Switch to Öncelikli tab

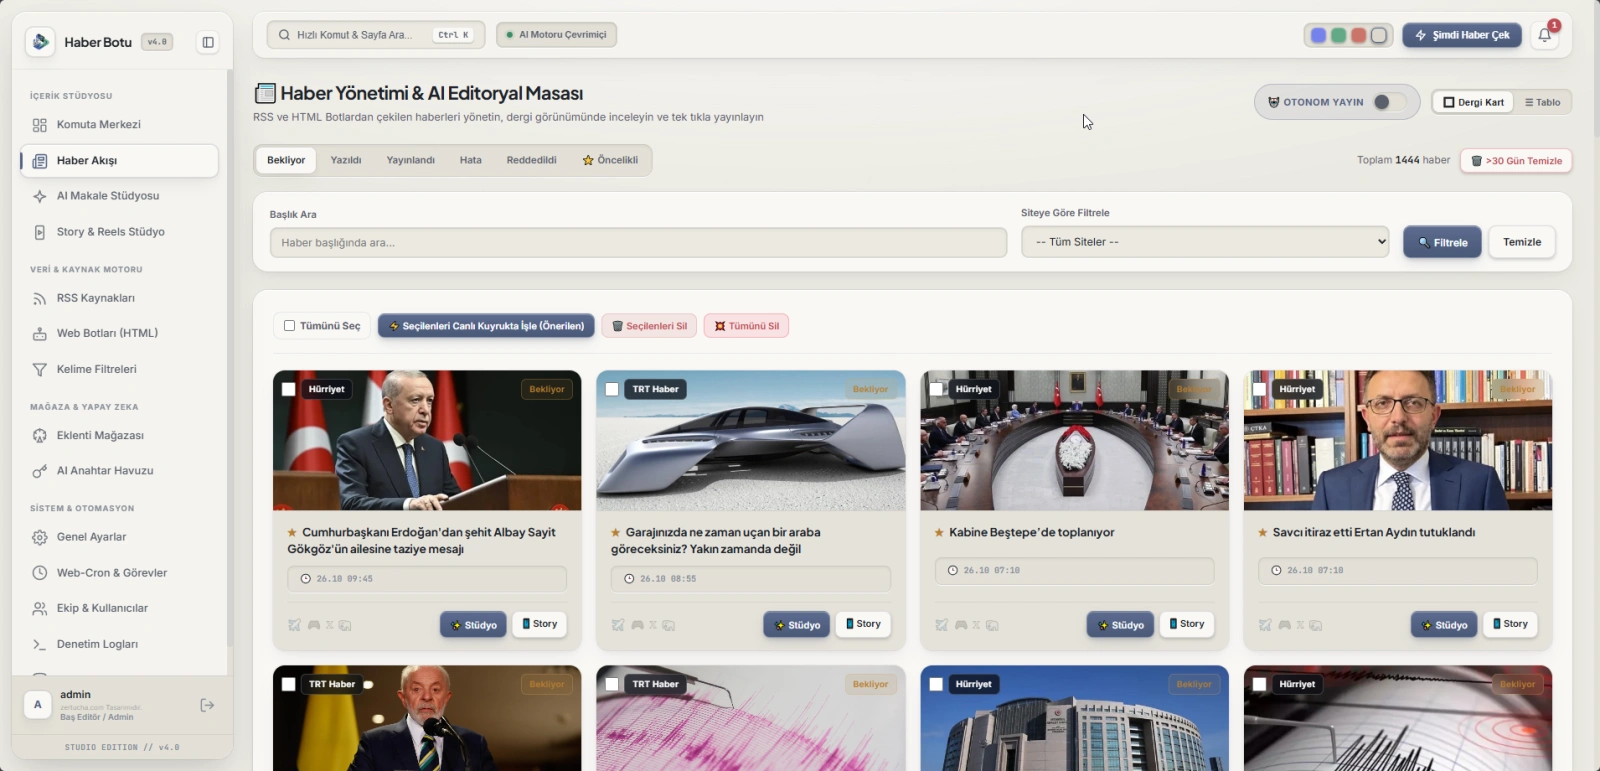(610, 160)
